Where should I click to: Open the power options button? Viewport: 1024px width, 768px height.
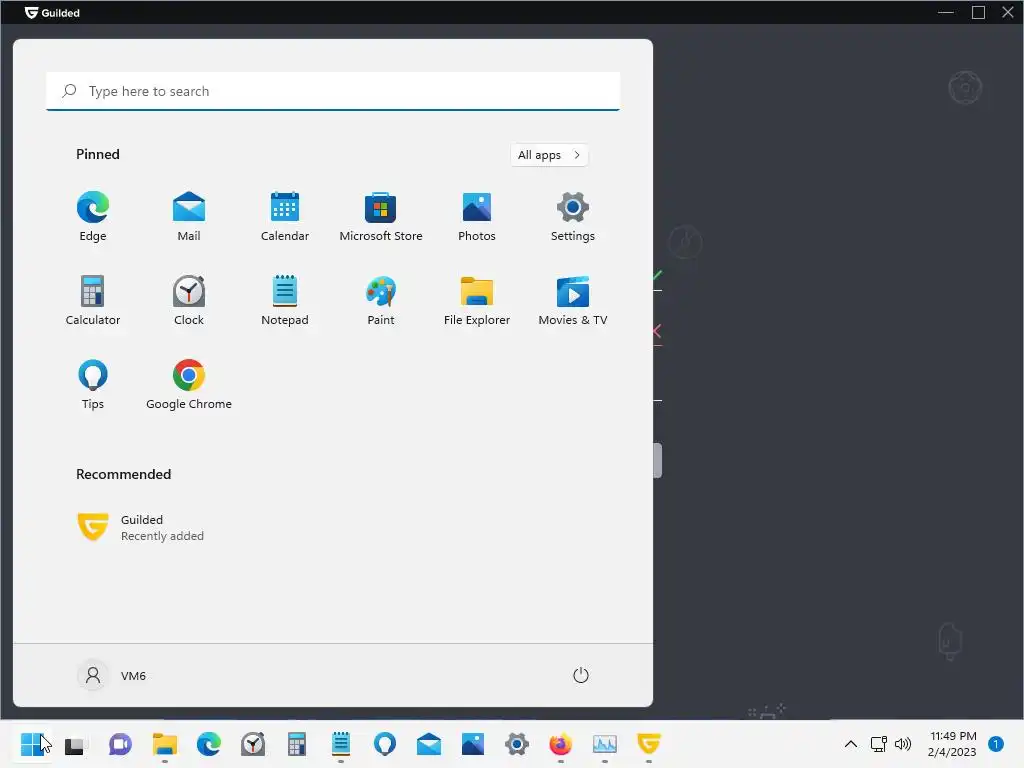[581, 675]
